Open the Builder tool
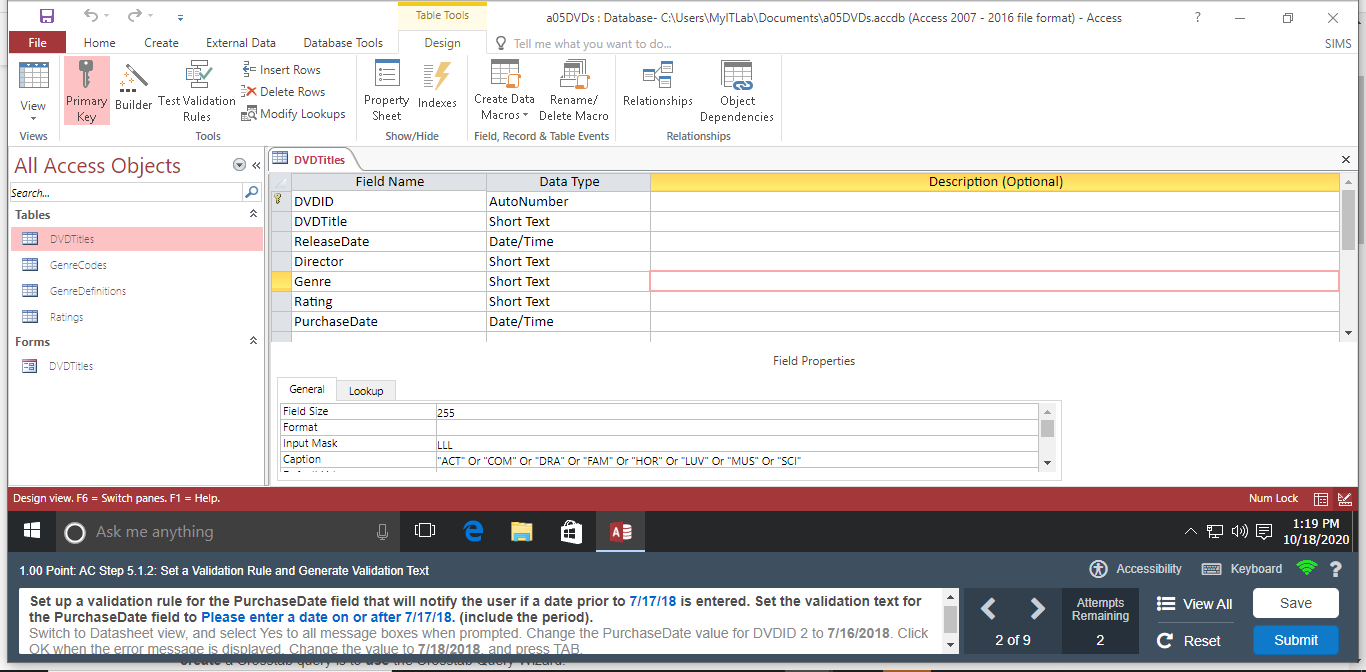The height and width of the screenshot is (672, 1366). [133, 90]
